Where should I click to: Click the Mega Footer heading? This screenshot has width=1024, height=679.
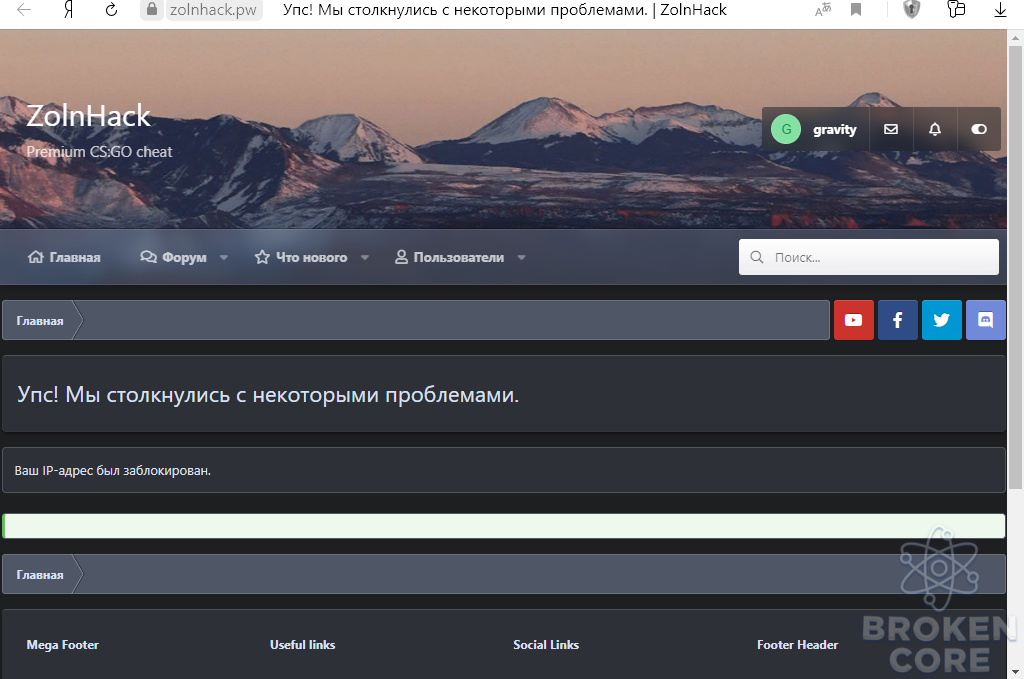pyautogui.click(x=63, y=645)
